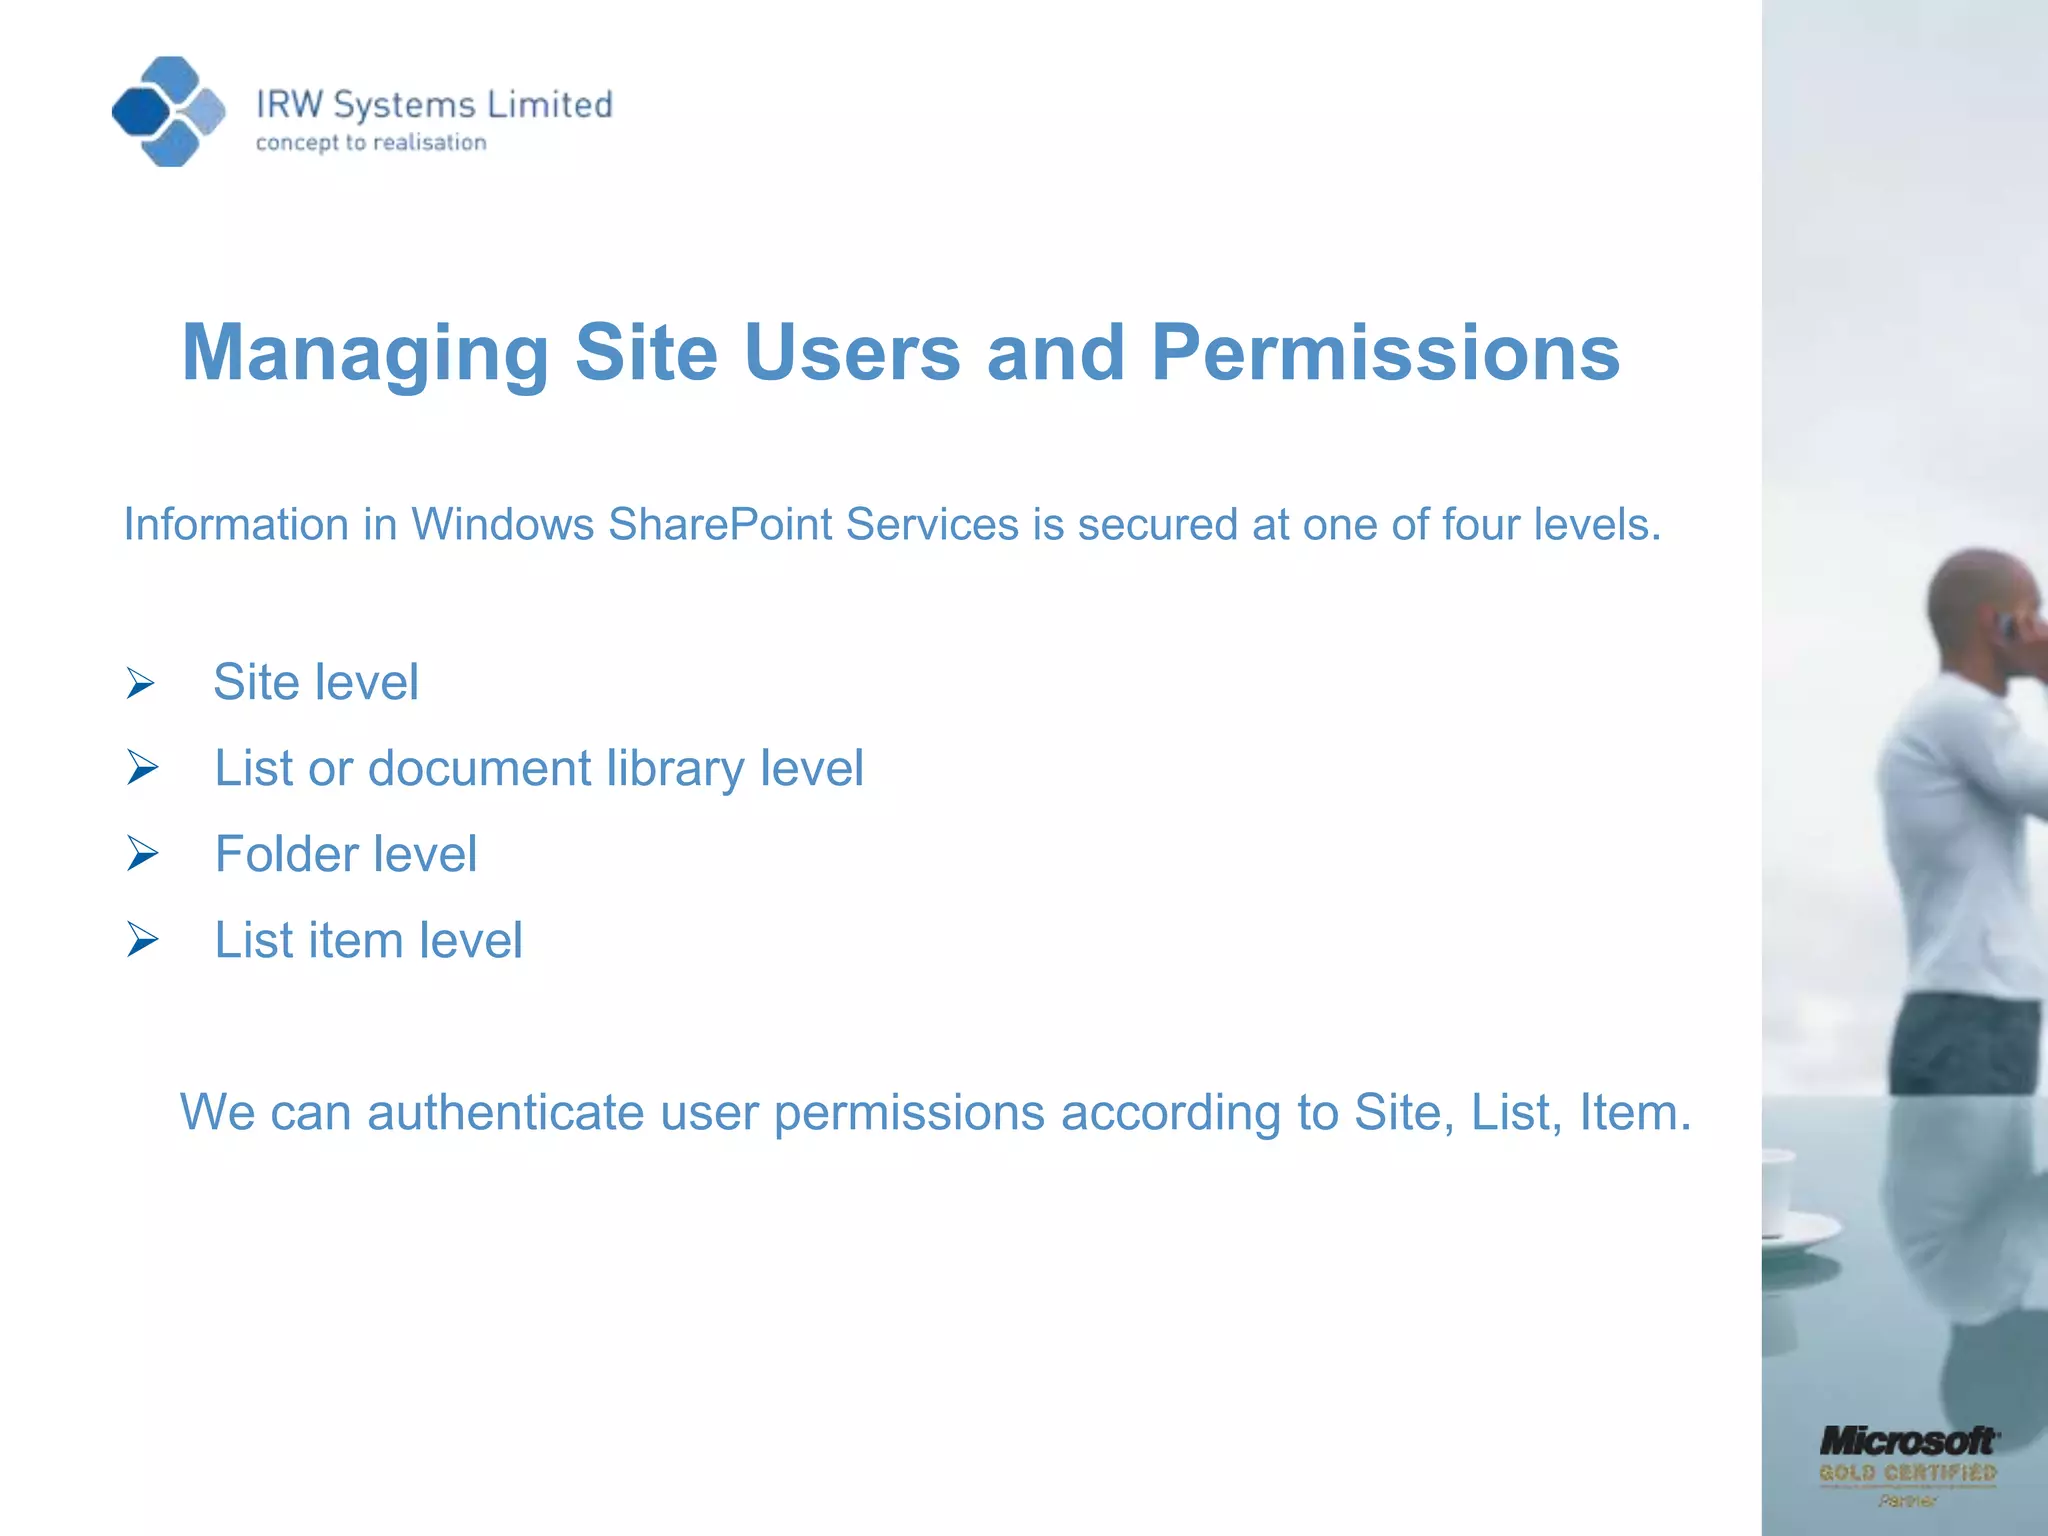Viewport: 2048px width, 1536px height.
Task: Click the We can authenticate user permissions sentence
Action: (x=935, y=1113)
